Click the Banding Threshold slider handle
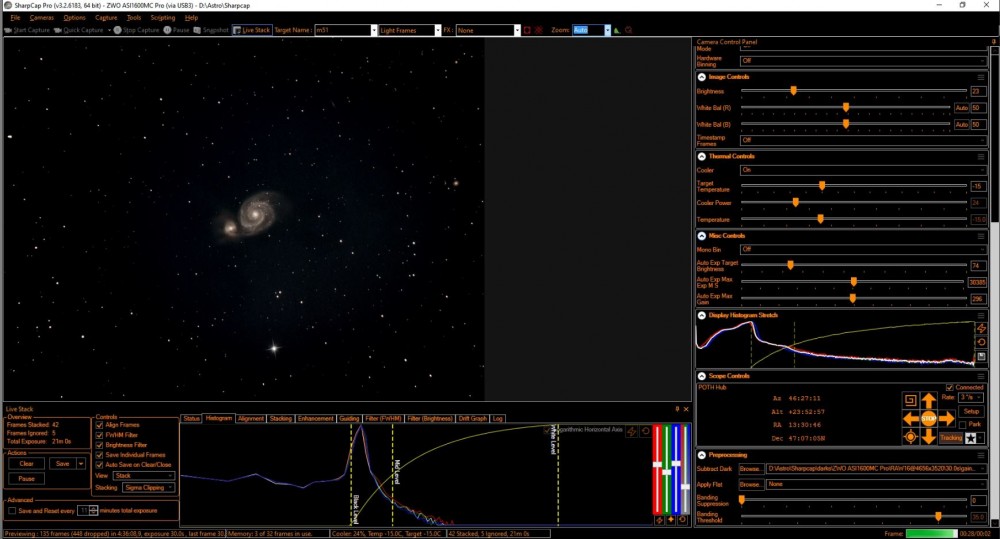Image resolution: width=1000 pixels, height=539 pixels. point(938,517)
